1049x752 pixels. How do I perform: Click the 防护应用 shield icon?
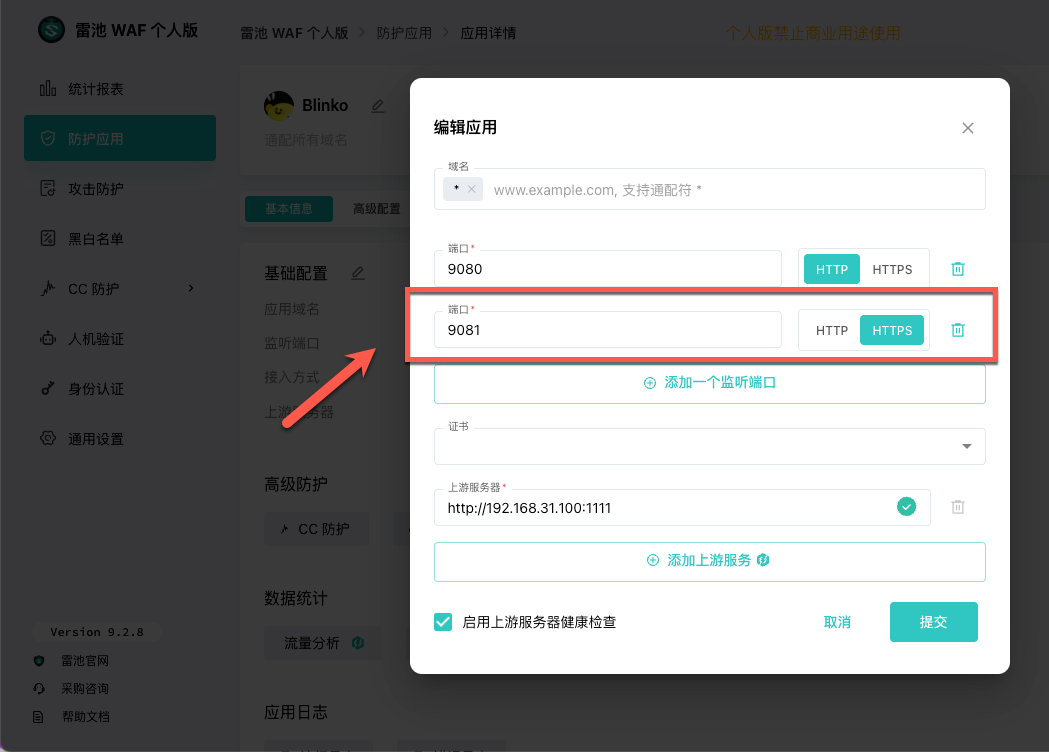click(x=48, y=138)
